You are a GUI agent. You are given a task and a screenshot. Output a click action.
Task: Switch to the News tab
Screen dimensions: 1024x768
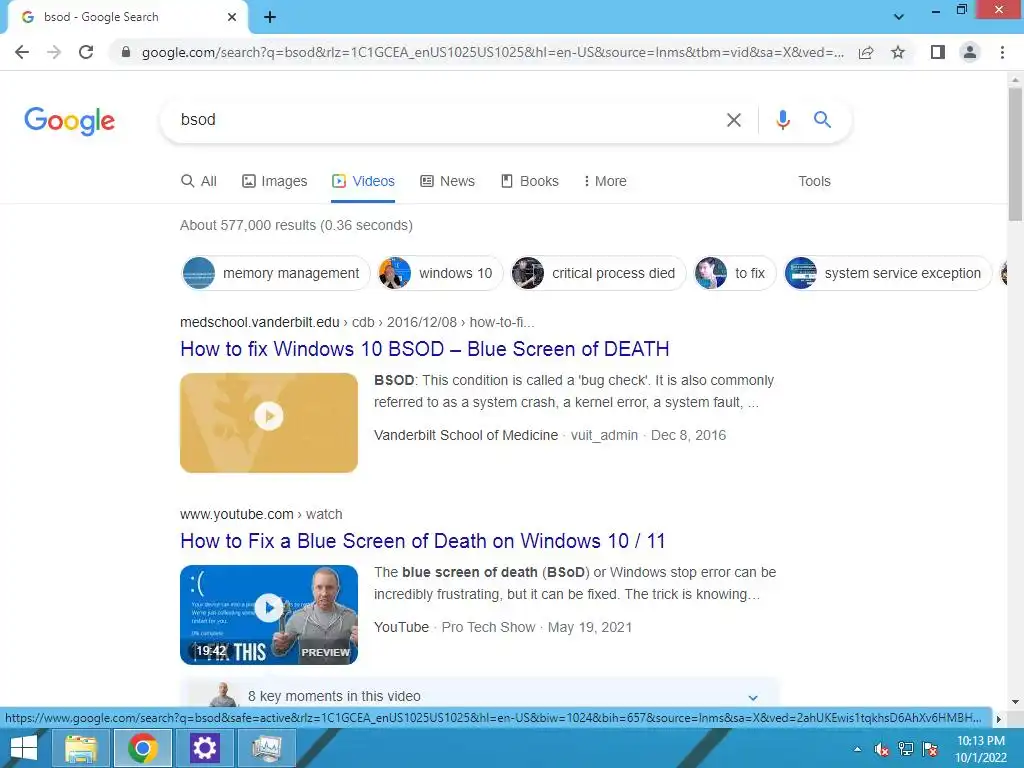point(447,181)
